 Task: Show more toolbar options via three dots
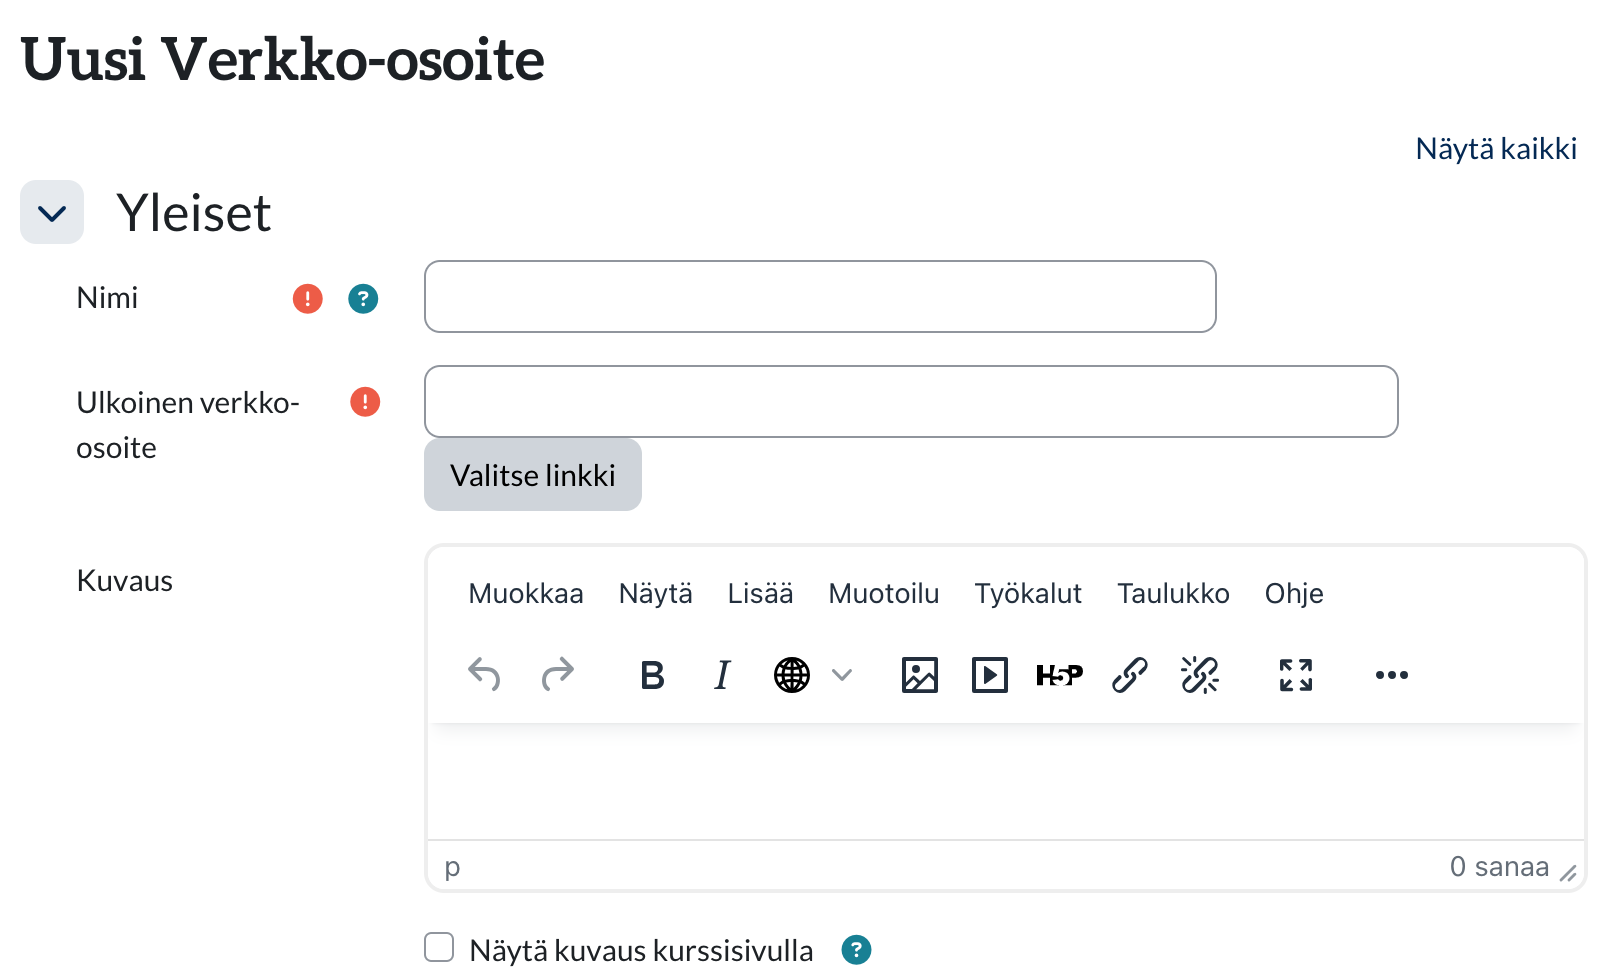[1391, 676]
